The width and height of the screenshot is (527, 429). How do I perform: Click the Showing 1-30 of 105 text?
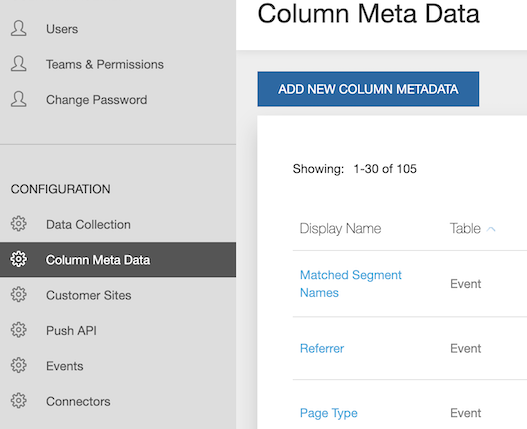355,169
